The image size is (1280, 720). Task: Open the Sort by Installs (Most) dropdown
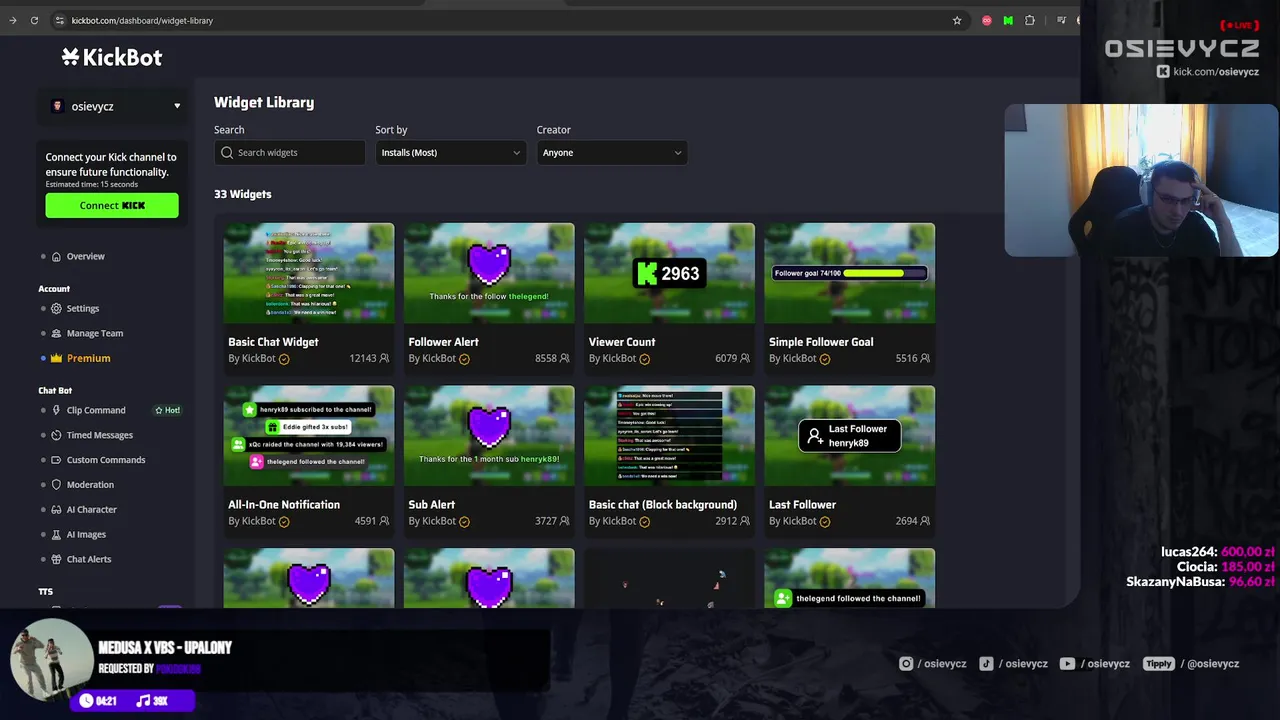point(450,153)
